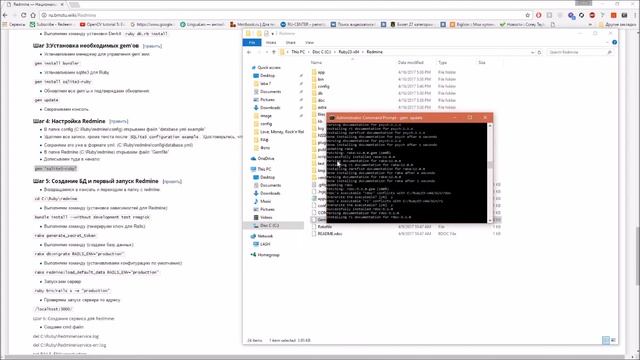The image size is (640, 360).
Task: Select the README.rdoc file
Action: (330, 234)
